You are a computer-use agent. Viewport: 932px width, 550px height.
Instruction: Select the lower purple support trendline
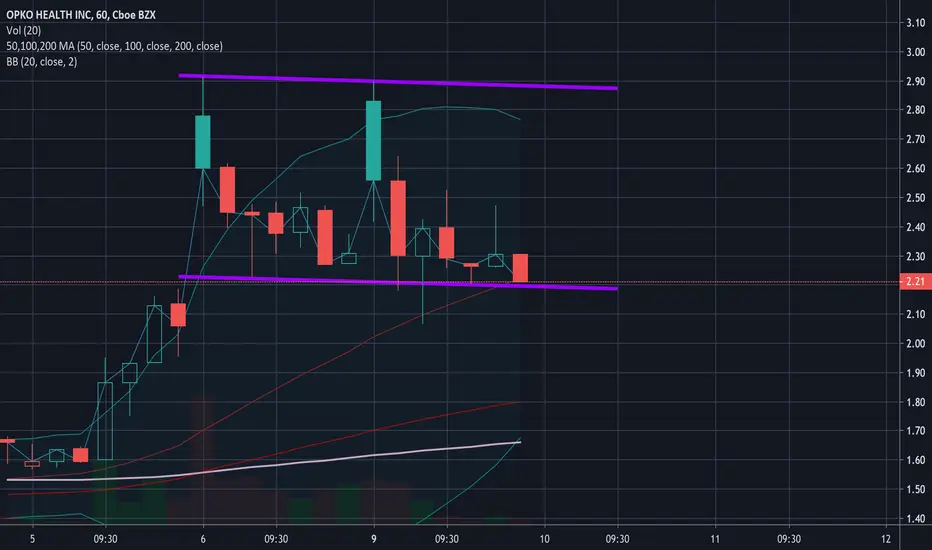coord(398,282)
